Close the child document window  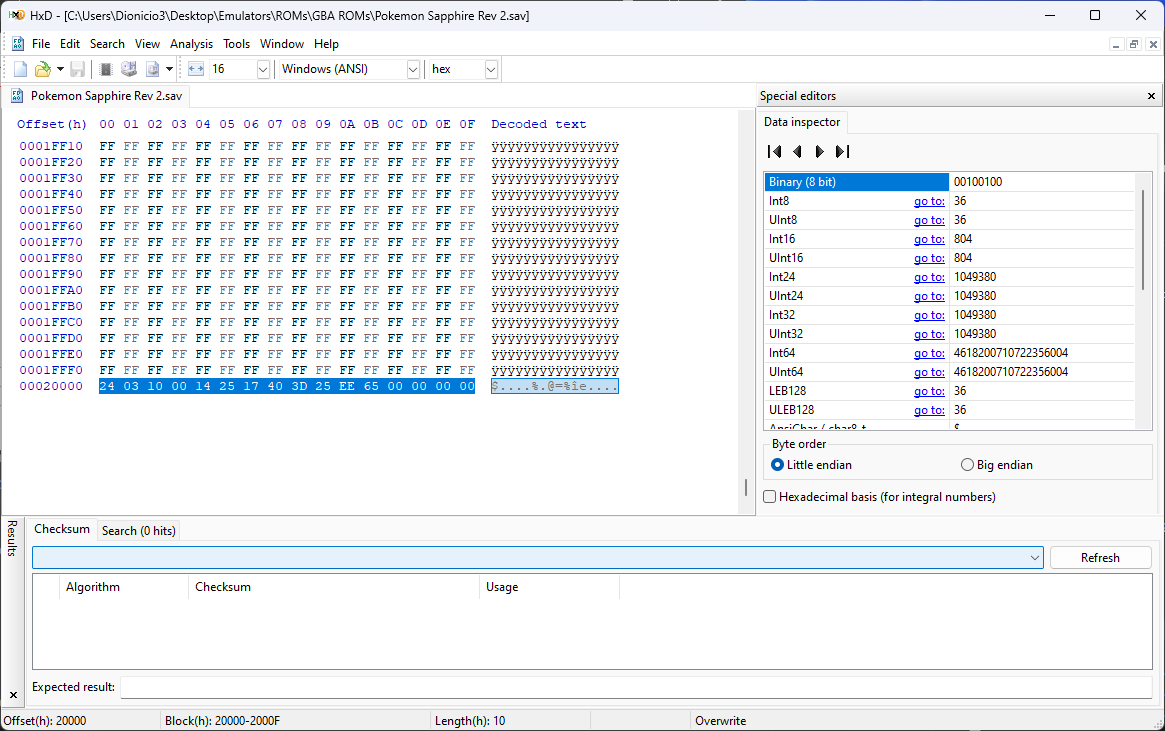[1152, 45]
